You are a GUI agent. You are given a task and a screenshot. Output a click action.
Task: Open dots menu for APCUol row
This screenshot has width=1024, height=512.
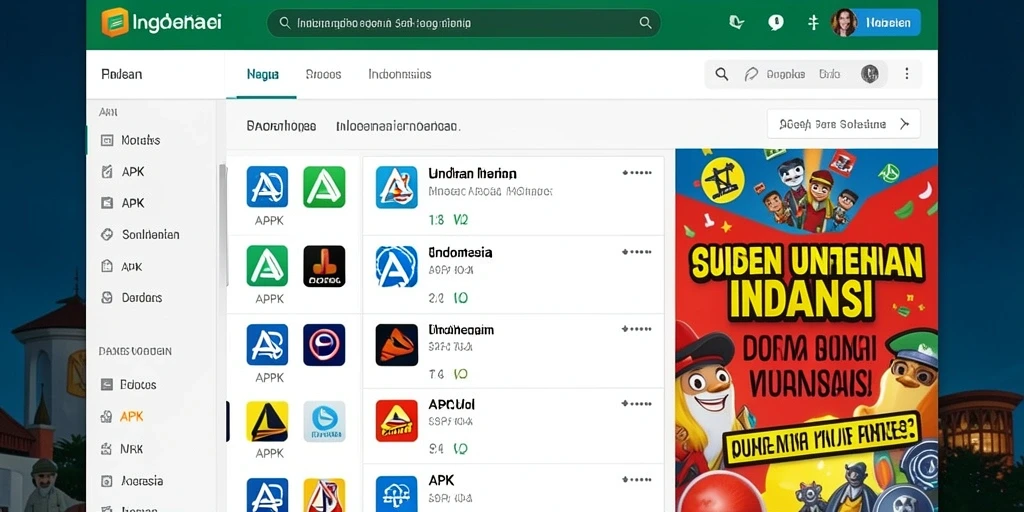(637, 404)
